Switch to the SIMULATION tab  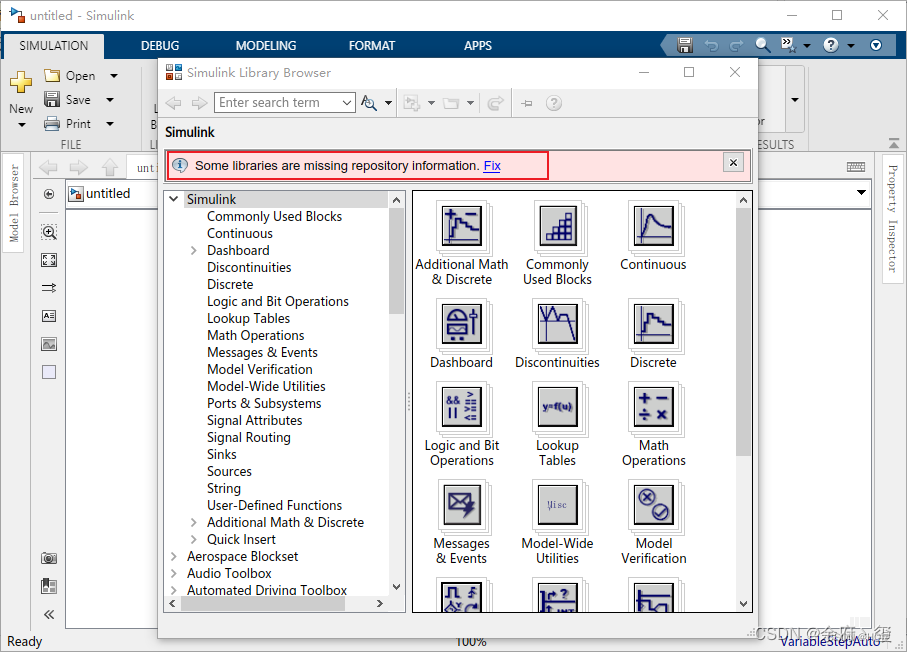54,46
